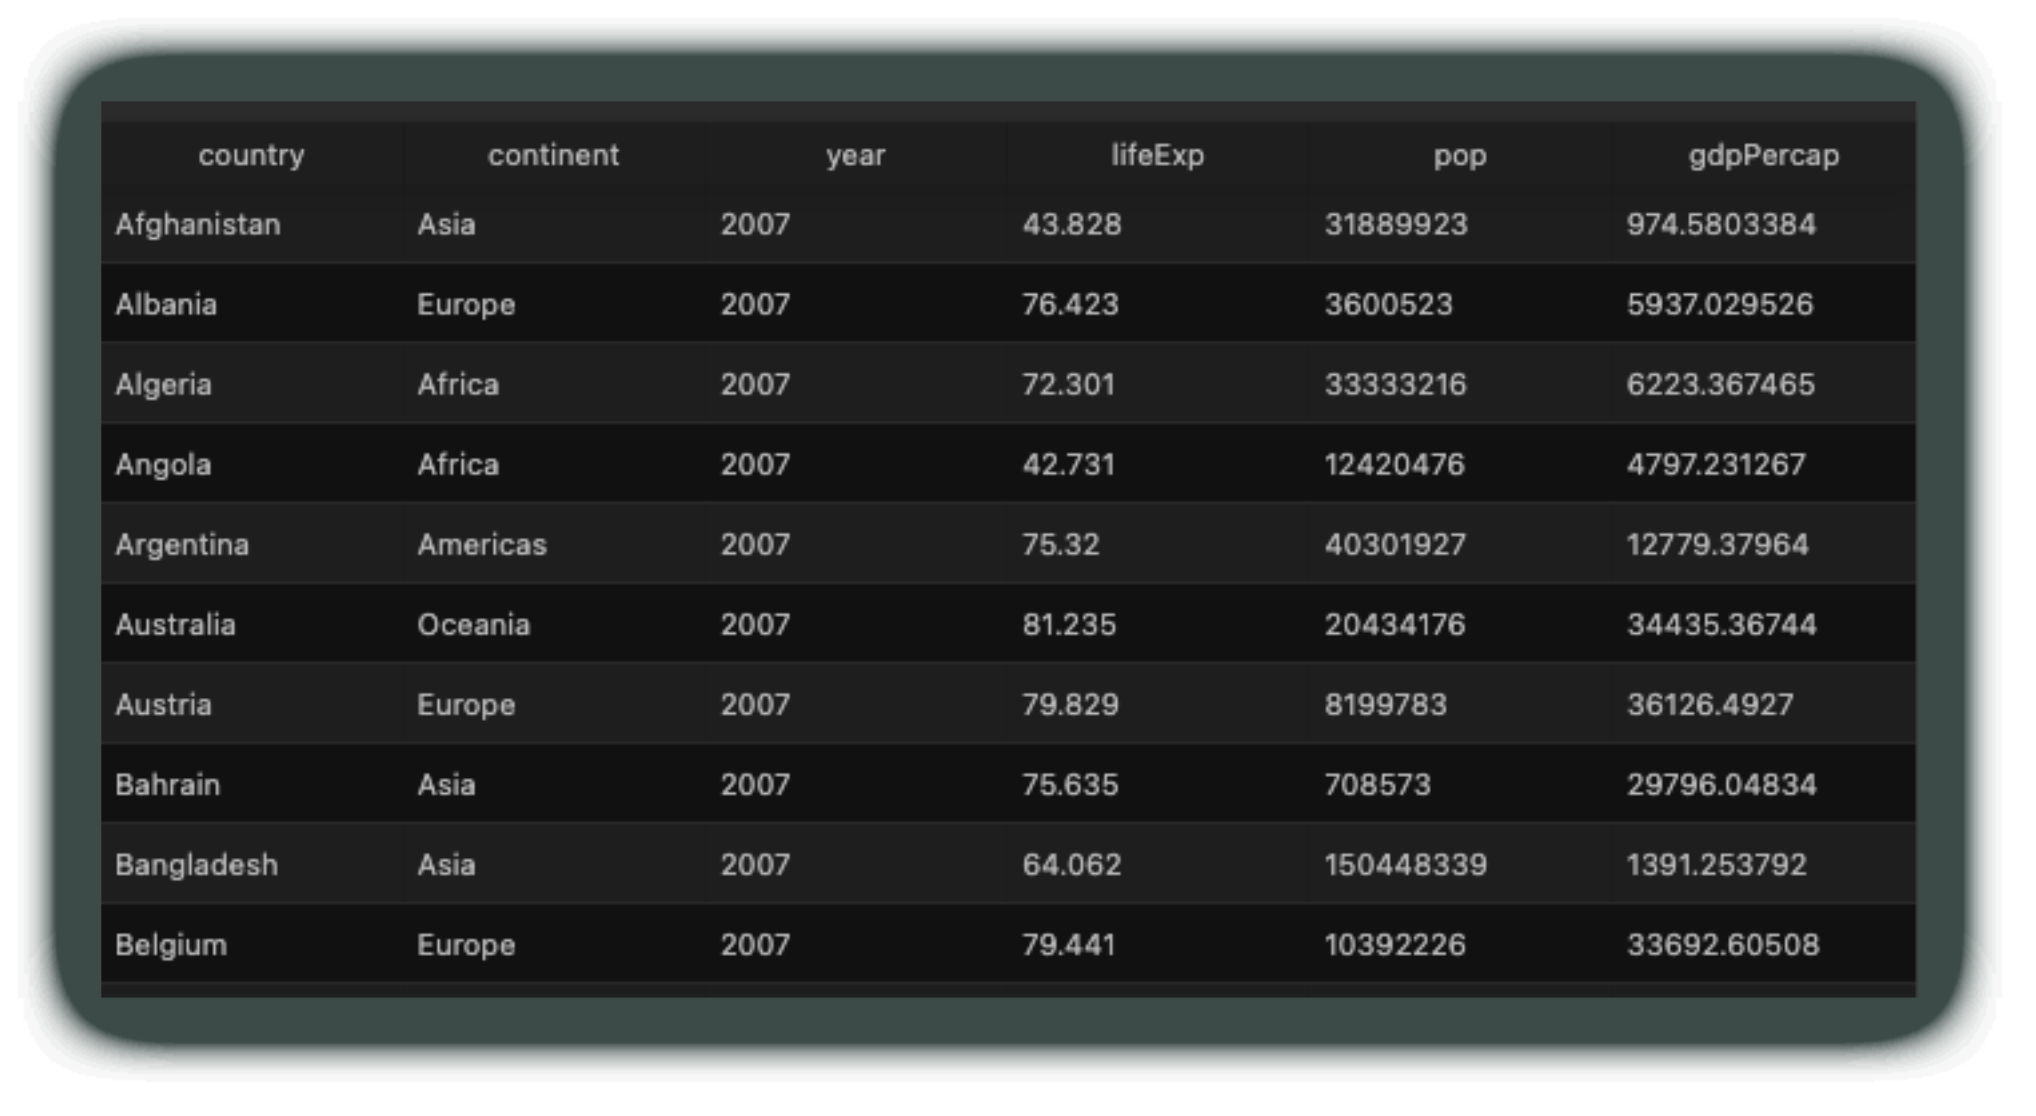
Task: Click the Americas continent cell
Action: [482, 544]
